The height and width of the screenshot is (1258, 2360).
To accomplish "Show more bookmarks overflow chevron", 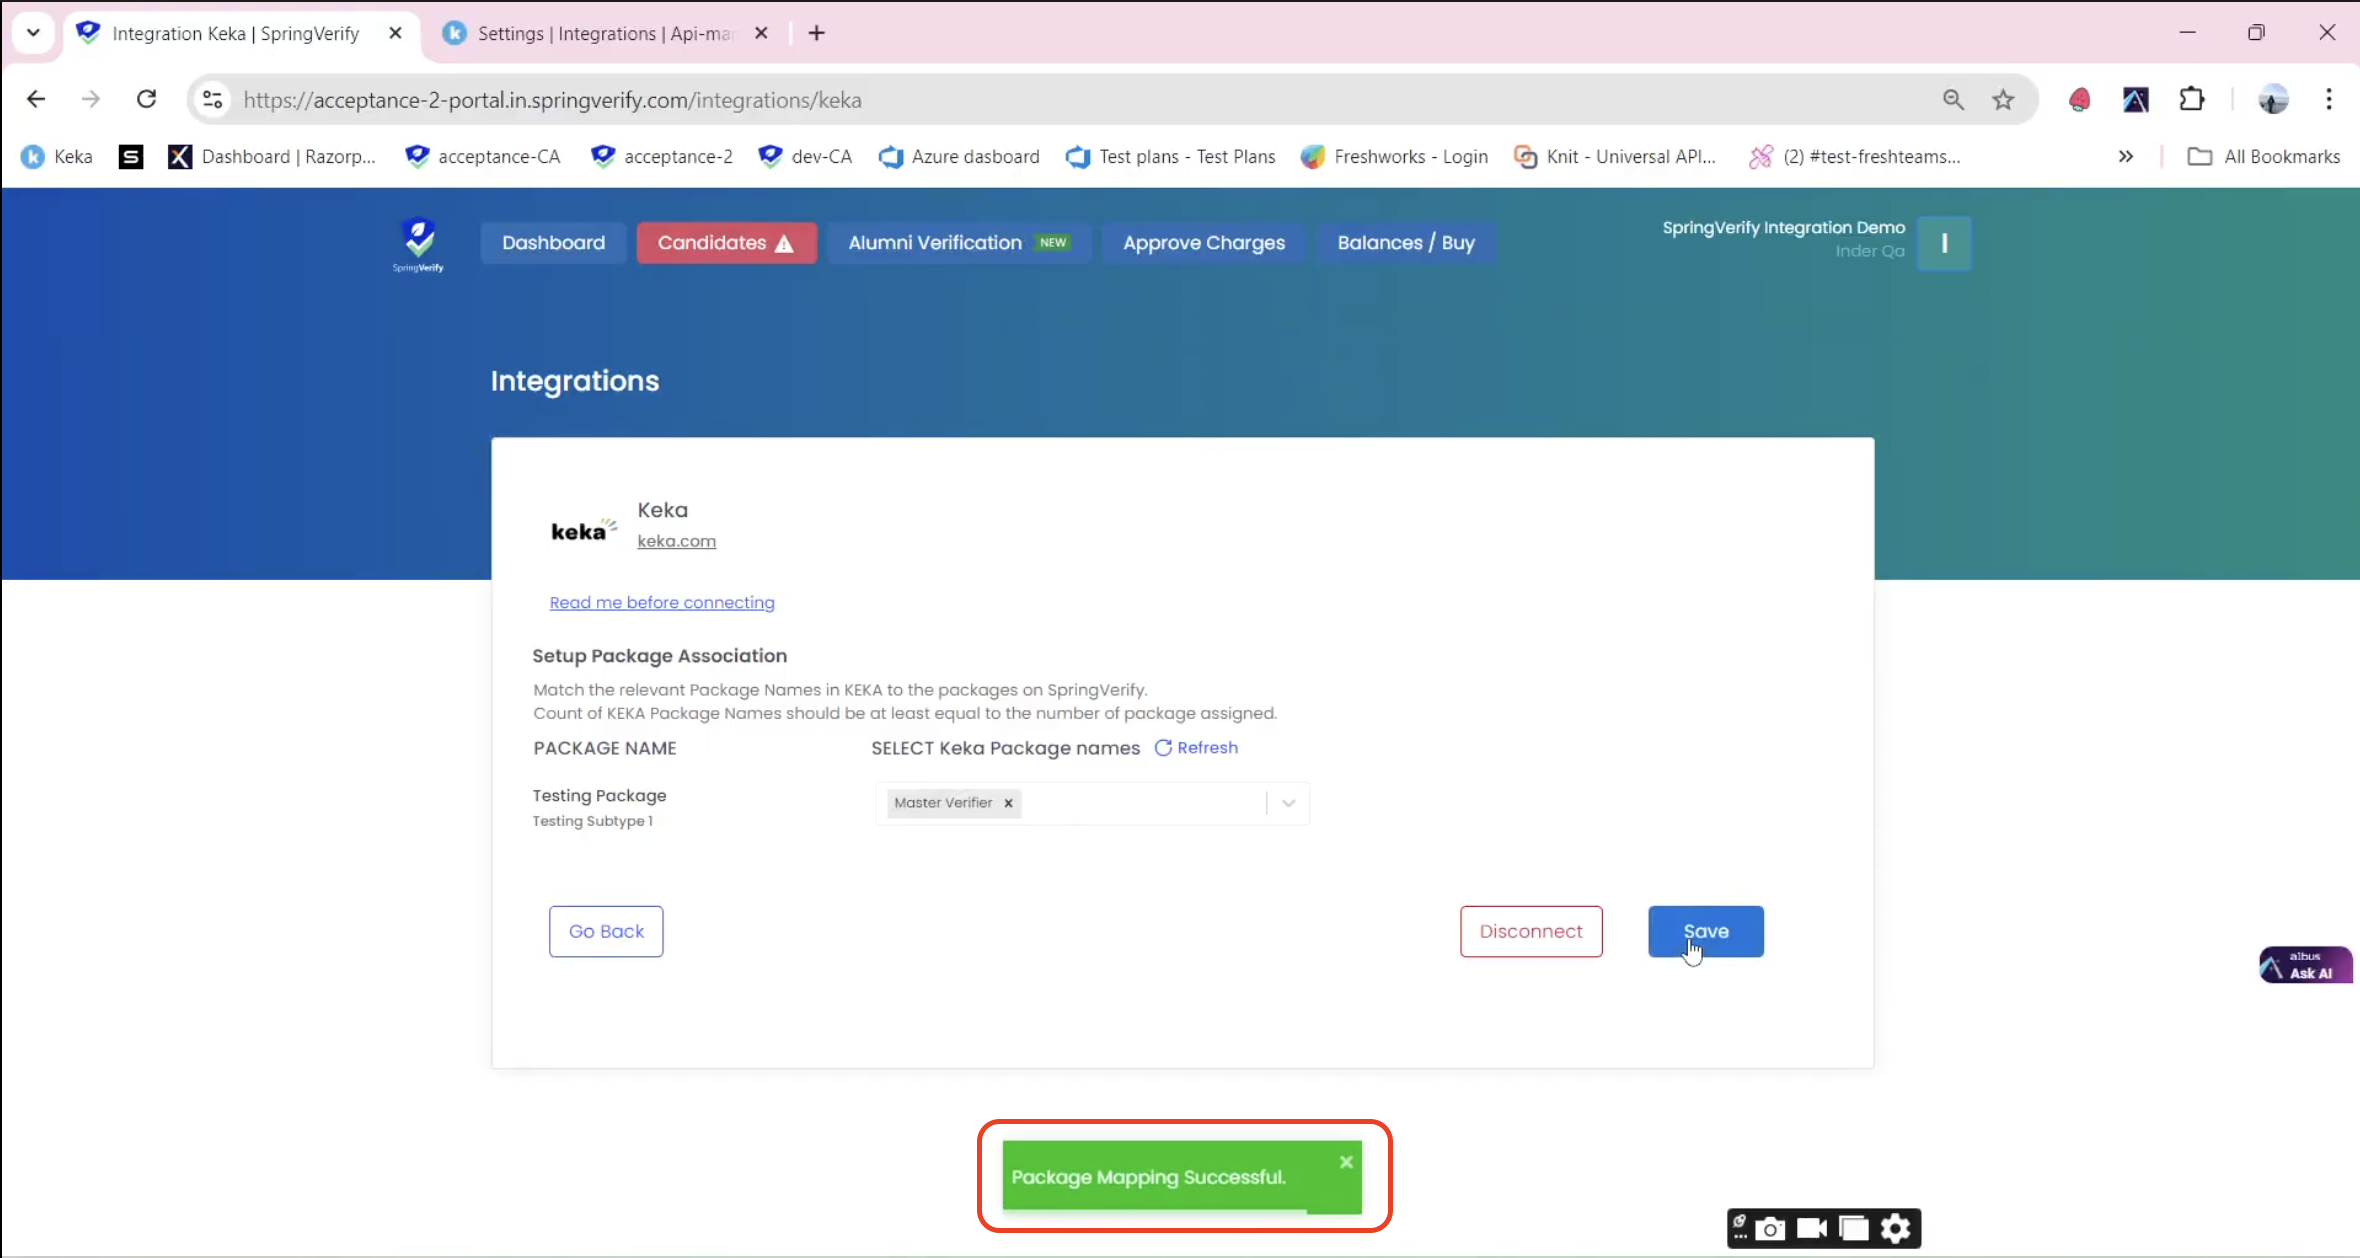I will pos(2126,157).
